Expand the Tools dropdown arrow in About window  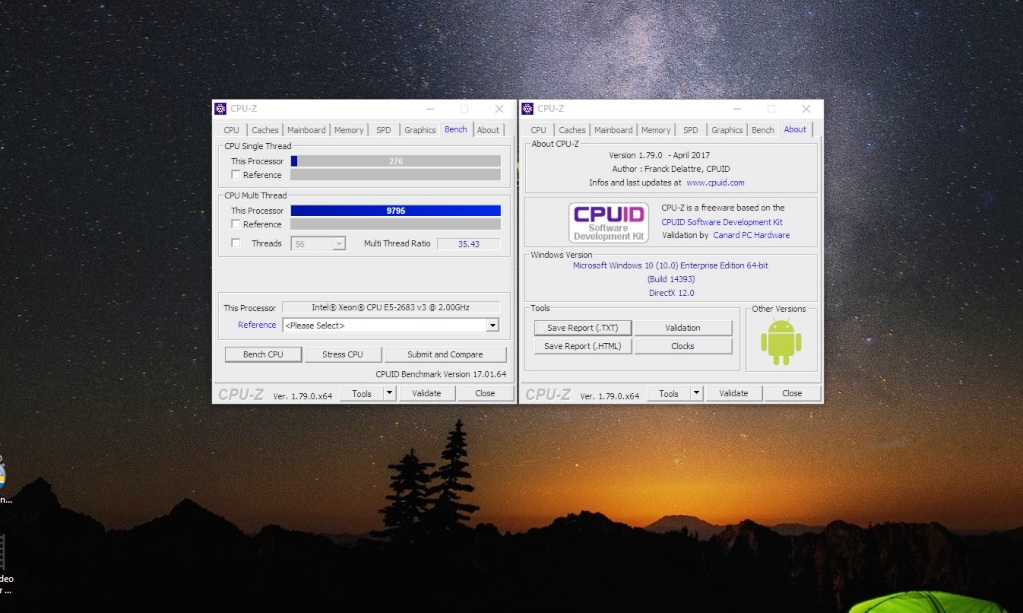[x=696, y=393]
